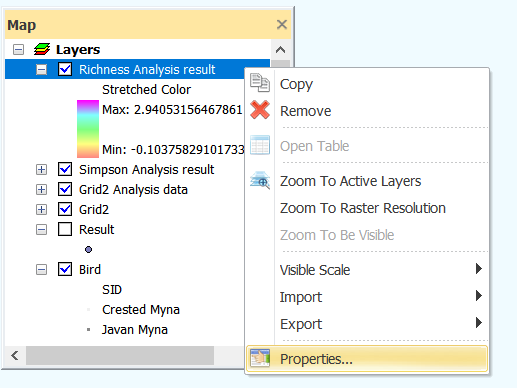Open Properties... from the context menu

click(x=367, y=359)
